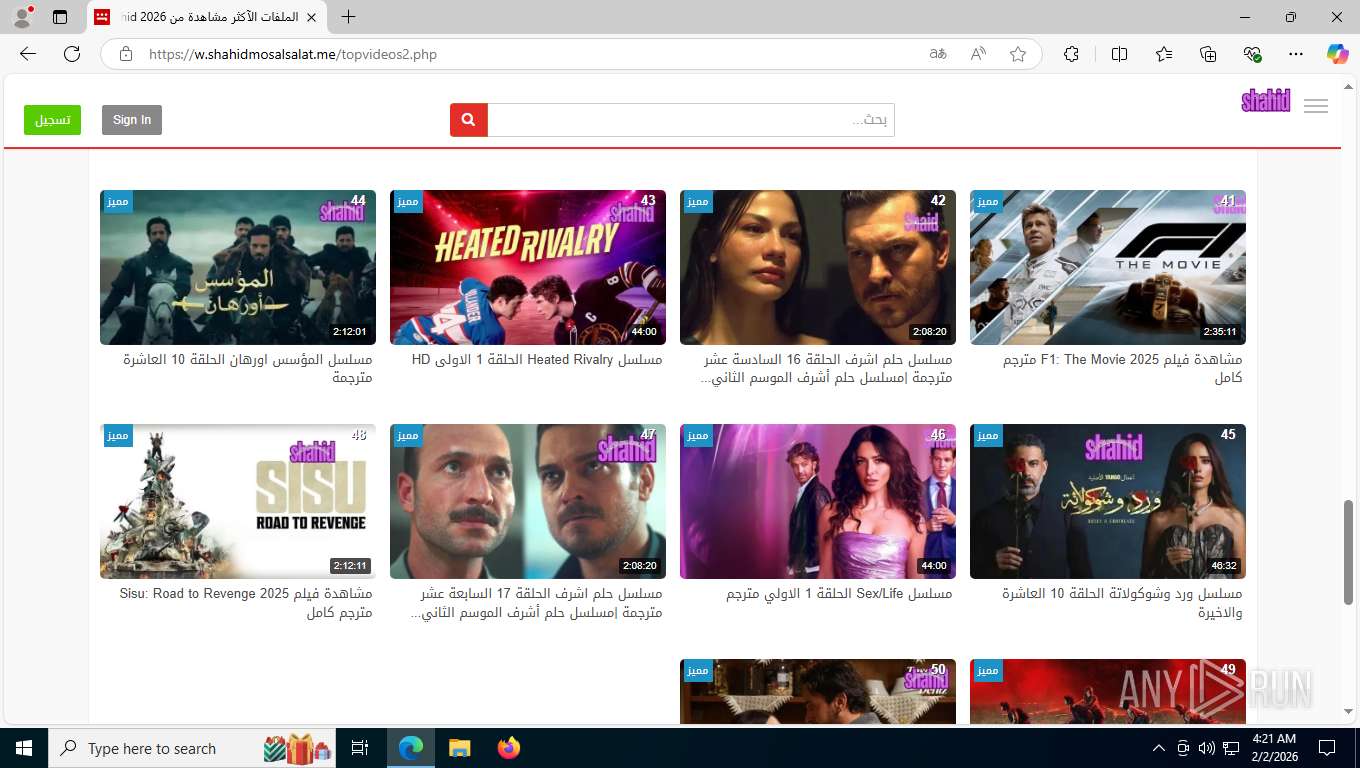Open المؤسس اورهان episode 10 thumbnail
This screenshot has height=768, width=1360.
(238, 267)
